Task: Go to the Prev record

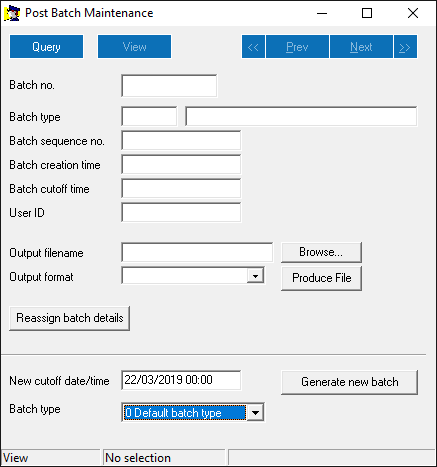Action: pos(297,47)
